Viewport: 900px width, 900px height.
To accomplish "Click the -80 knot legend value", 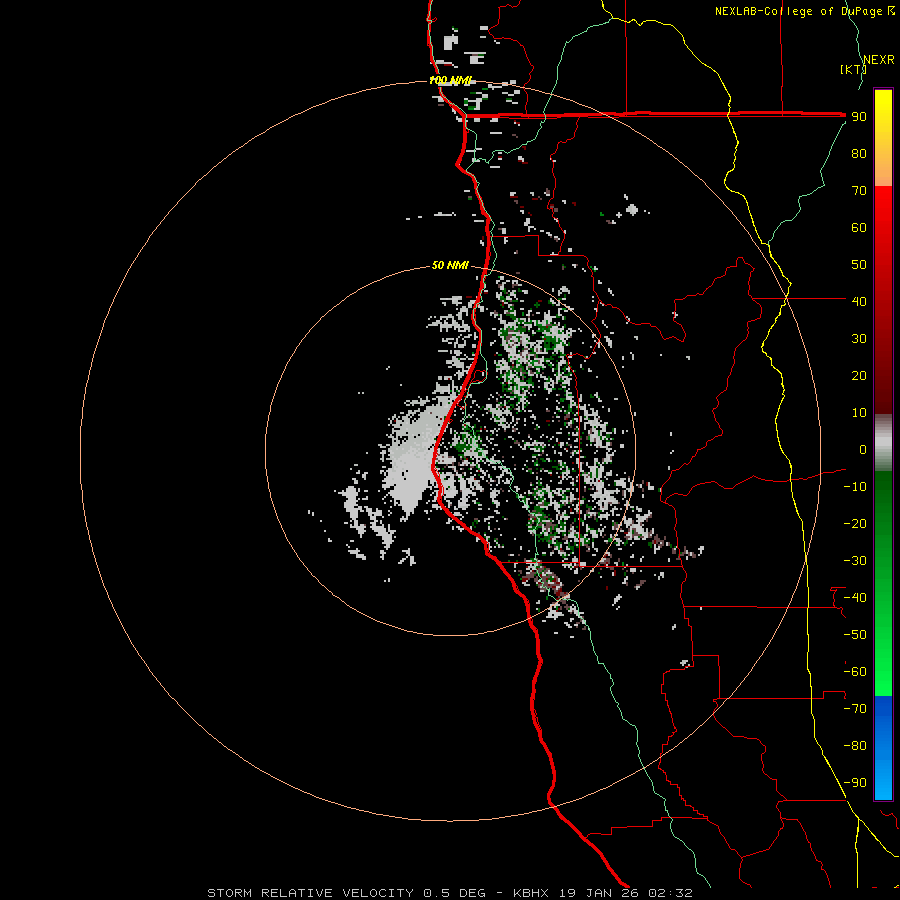I will pos(855,746).
